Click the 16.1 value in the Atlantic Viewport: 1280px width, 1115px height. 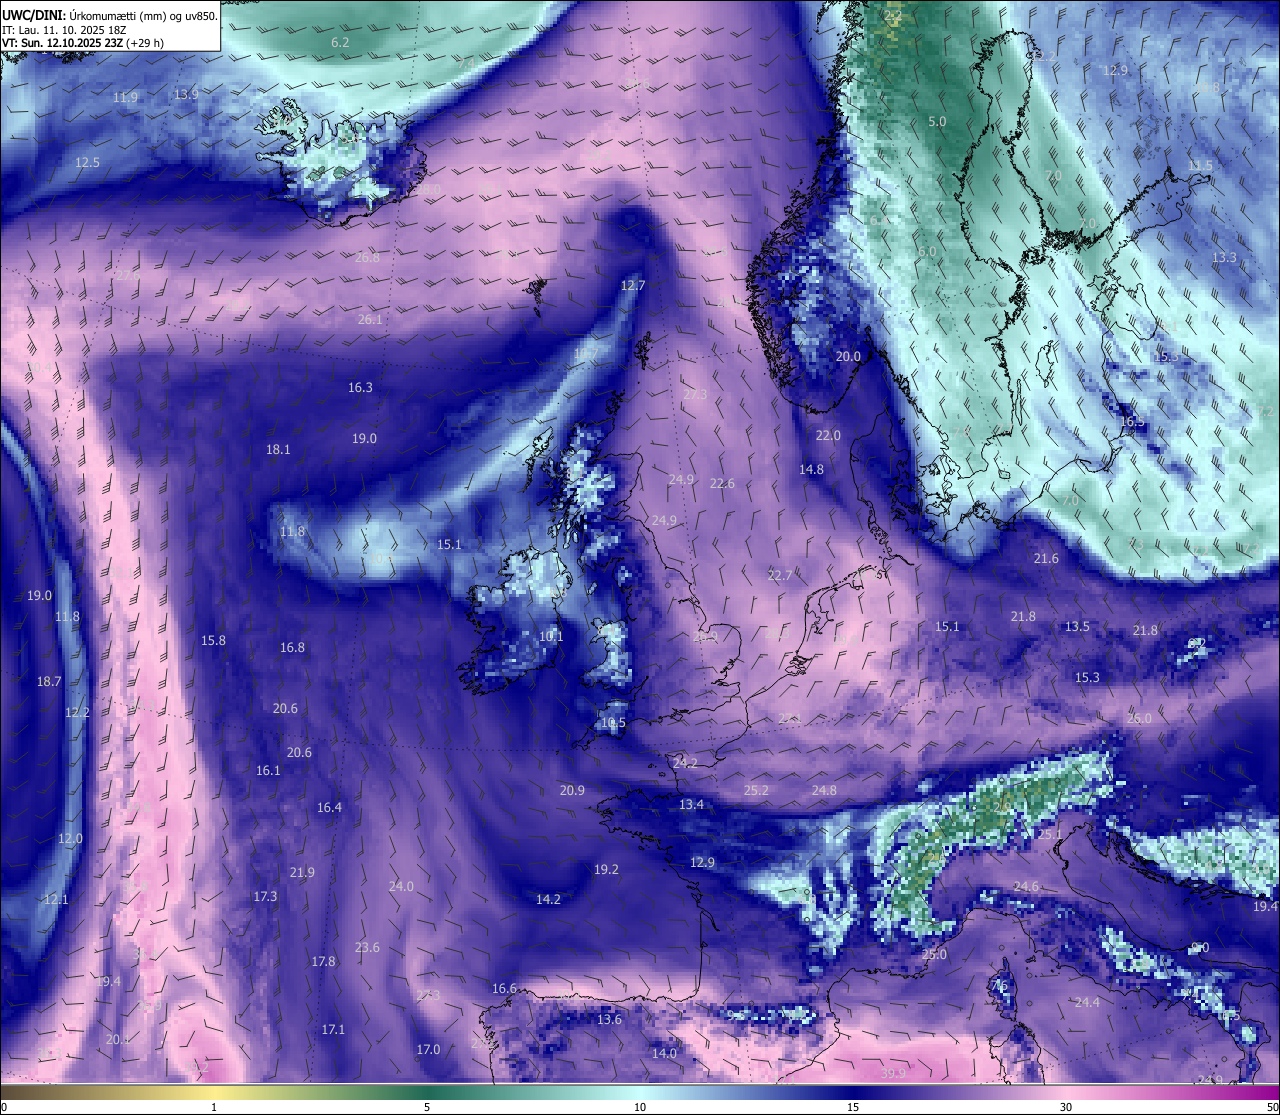click(x=268, y=770)
